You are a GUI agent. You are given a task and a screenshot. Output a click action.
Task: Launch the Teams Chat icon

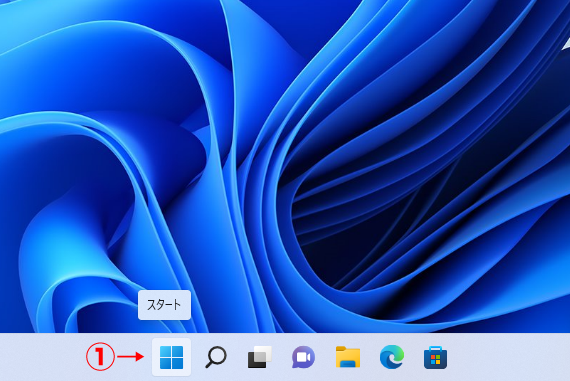[304, 357]
